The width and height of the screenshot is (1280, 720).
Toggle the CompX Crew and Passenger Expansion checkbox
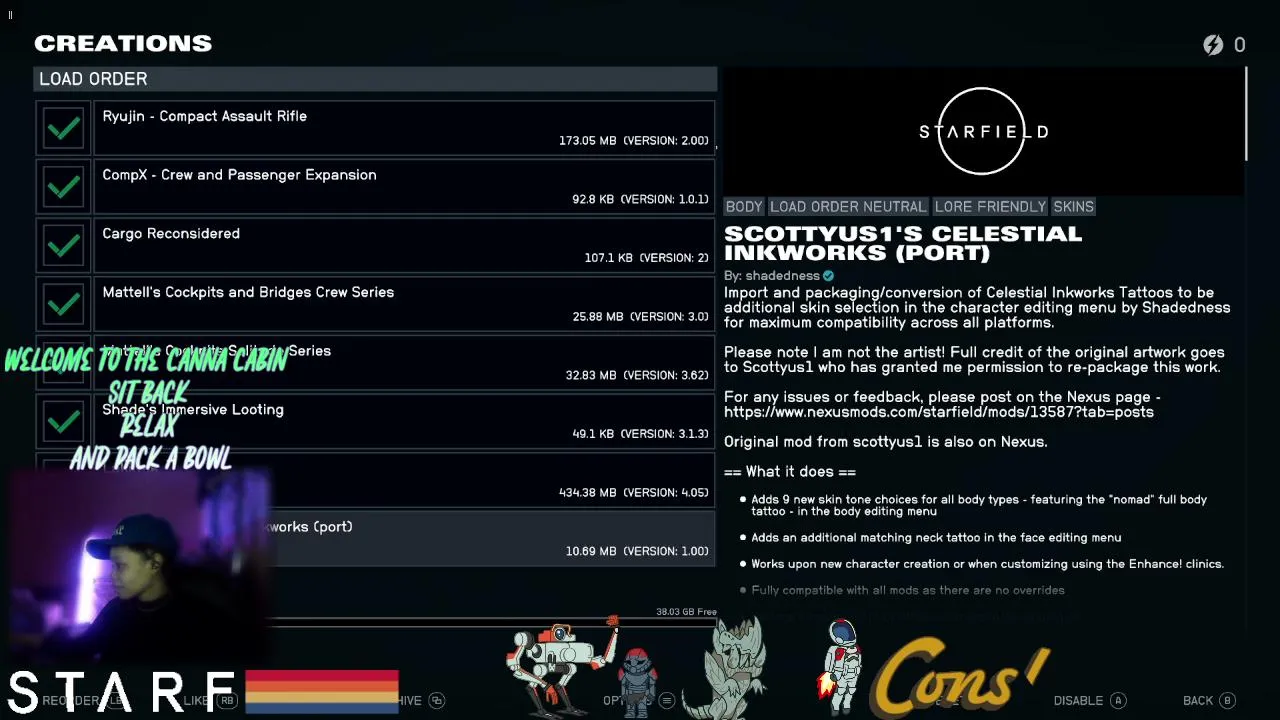pos(64,187)
